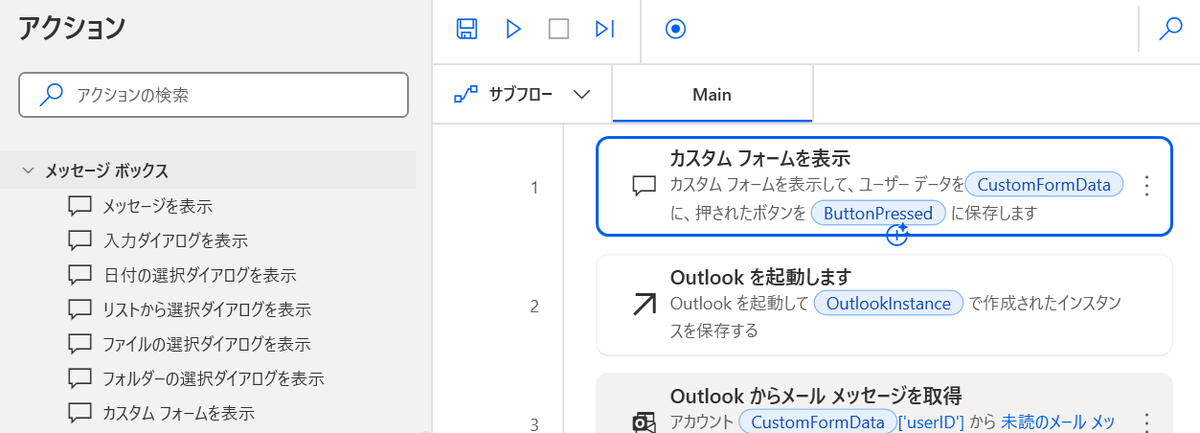This screenshot has width=1200, height=433.
Task: Click the bubble icon beside ファイルの選択ダイアログを表示
Action: pos(80,344)
